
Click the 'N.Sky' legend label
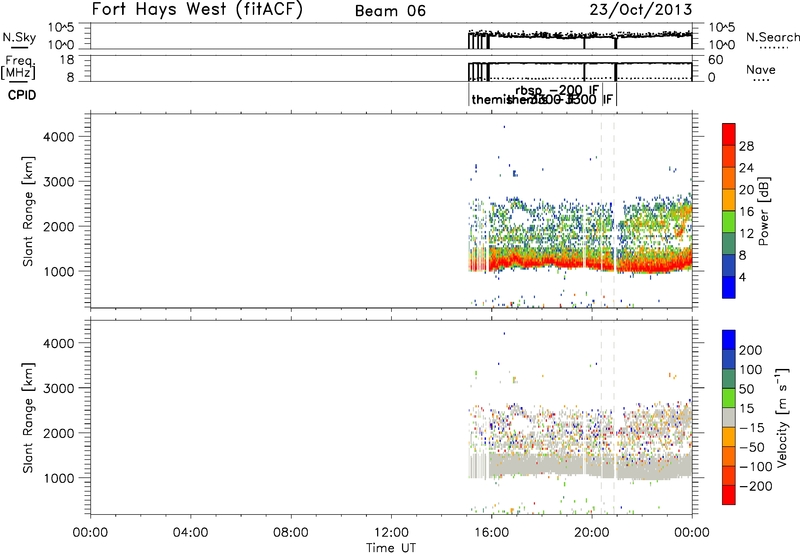[19, 37]
